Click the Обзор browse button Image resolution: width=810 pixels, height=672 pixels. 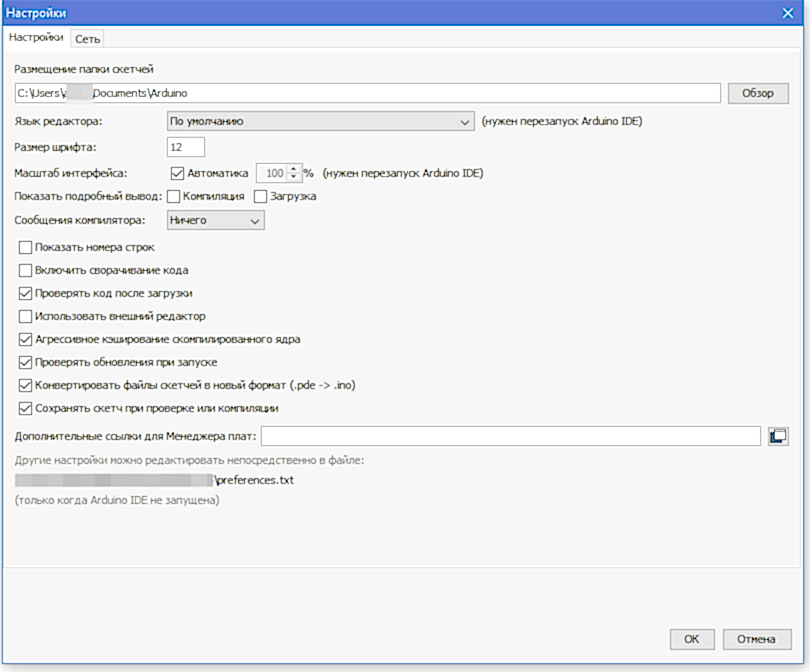coord(758,93)
